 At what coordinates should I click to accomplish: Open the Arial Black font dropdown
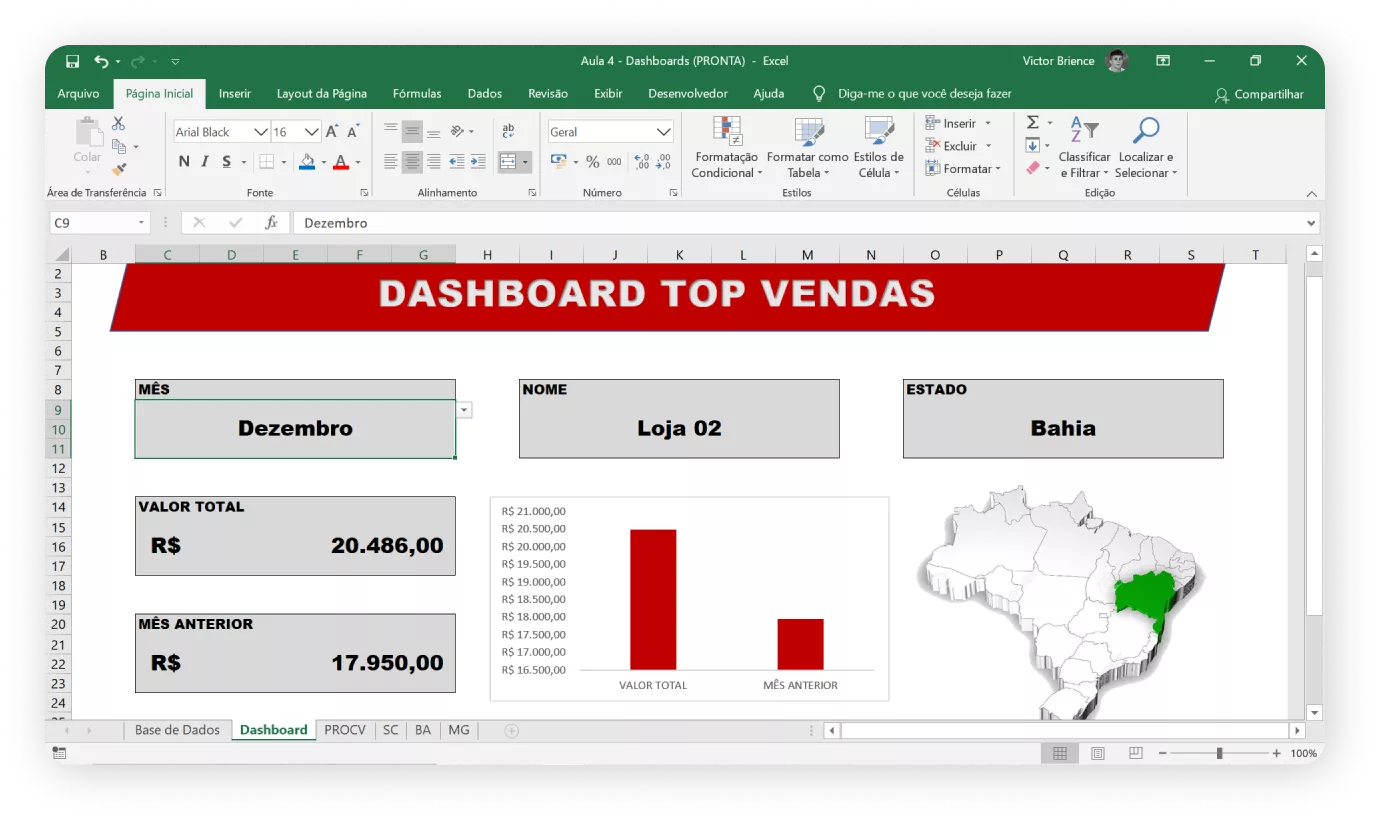point(260,132)
